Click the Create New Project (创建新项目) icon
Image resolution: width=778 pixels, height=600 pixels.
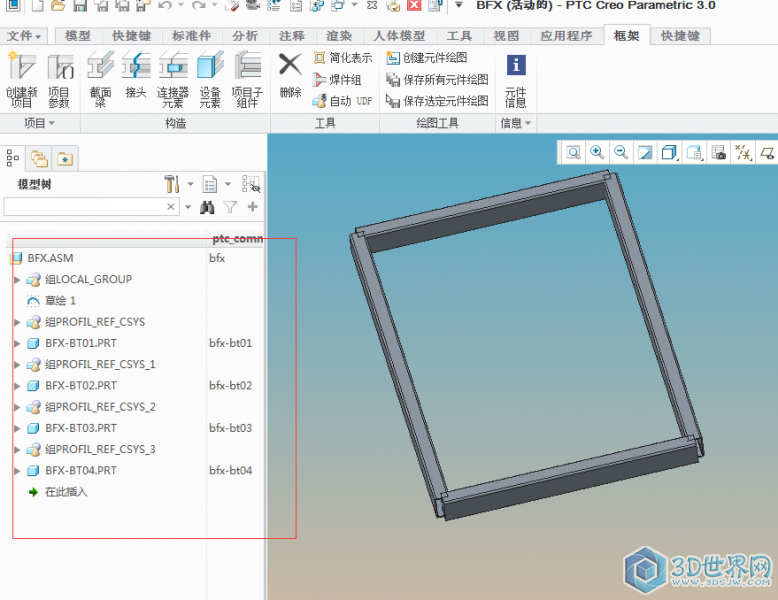click(x=21, y=78)
